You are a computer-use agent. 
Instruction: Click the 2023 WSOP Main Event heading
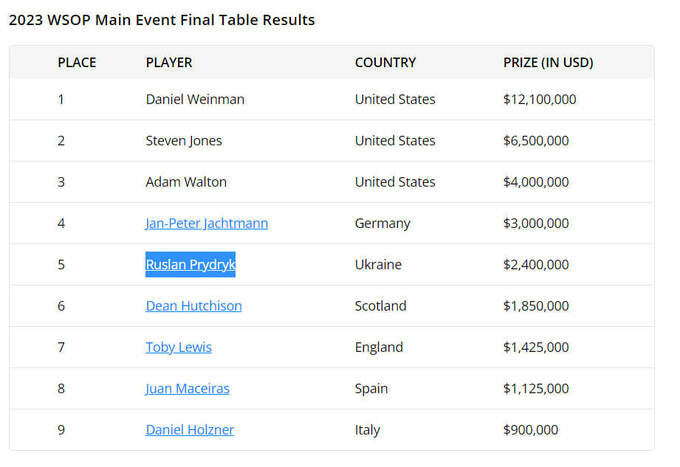click(161, 20)
